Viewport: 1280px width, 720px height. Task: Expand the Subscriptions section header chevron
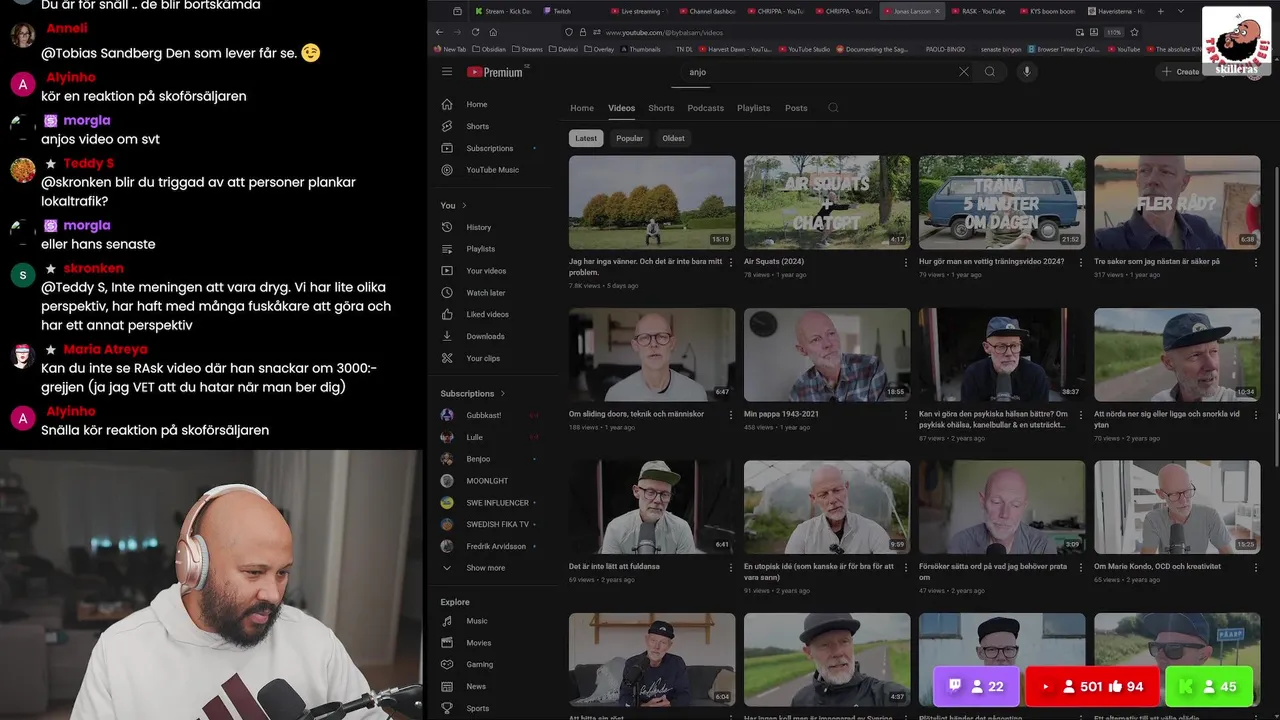(x=503, y=393)
